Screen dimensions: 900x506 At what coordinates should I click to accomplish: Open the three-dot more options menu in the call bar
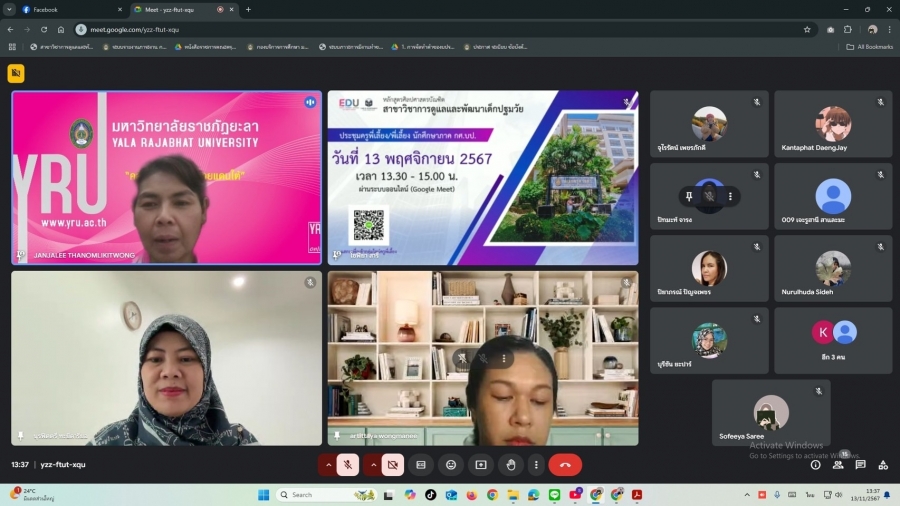(x=536, y=465)
